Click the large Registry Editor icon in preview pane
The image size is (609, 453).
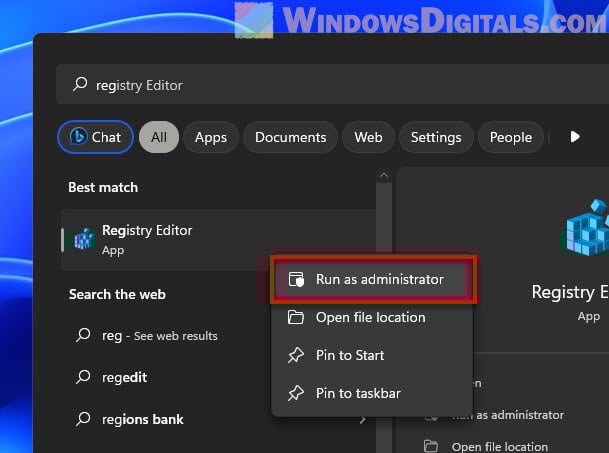[586, 227]
